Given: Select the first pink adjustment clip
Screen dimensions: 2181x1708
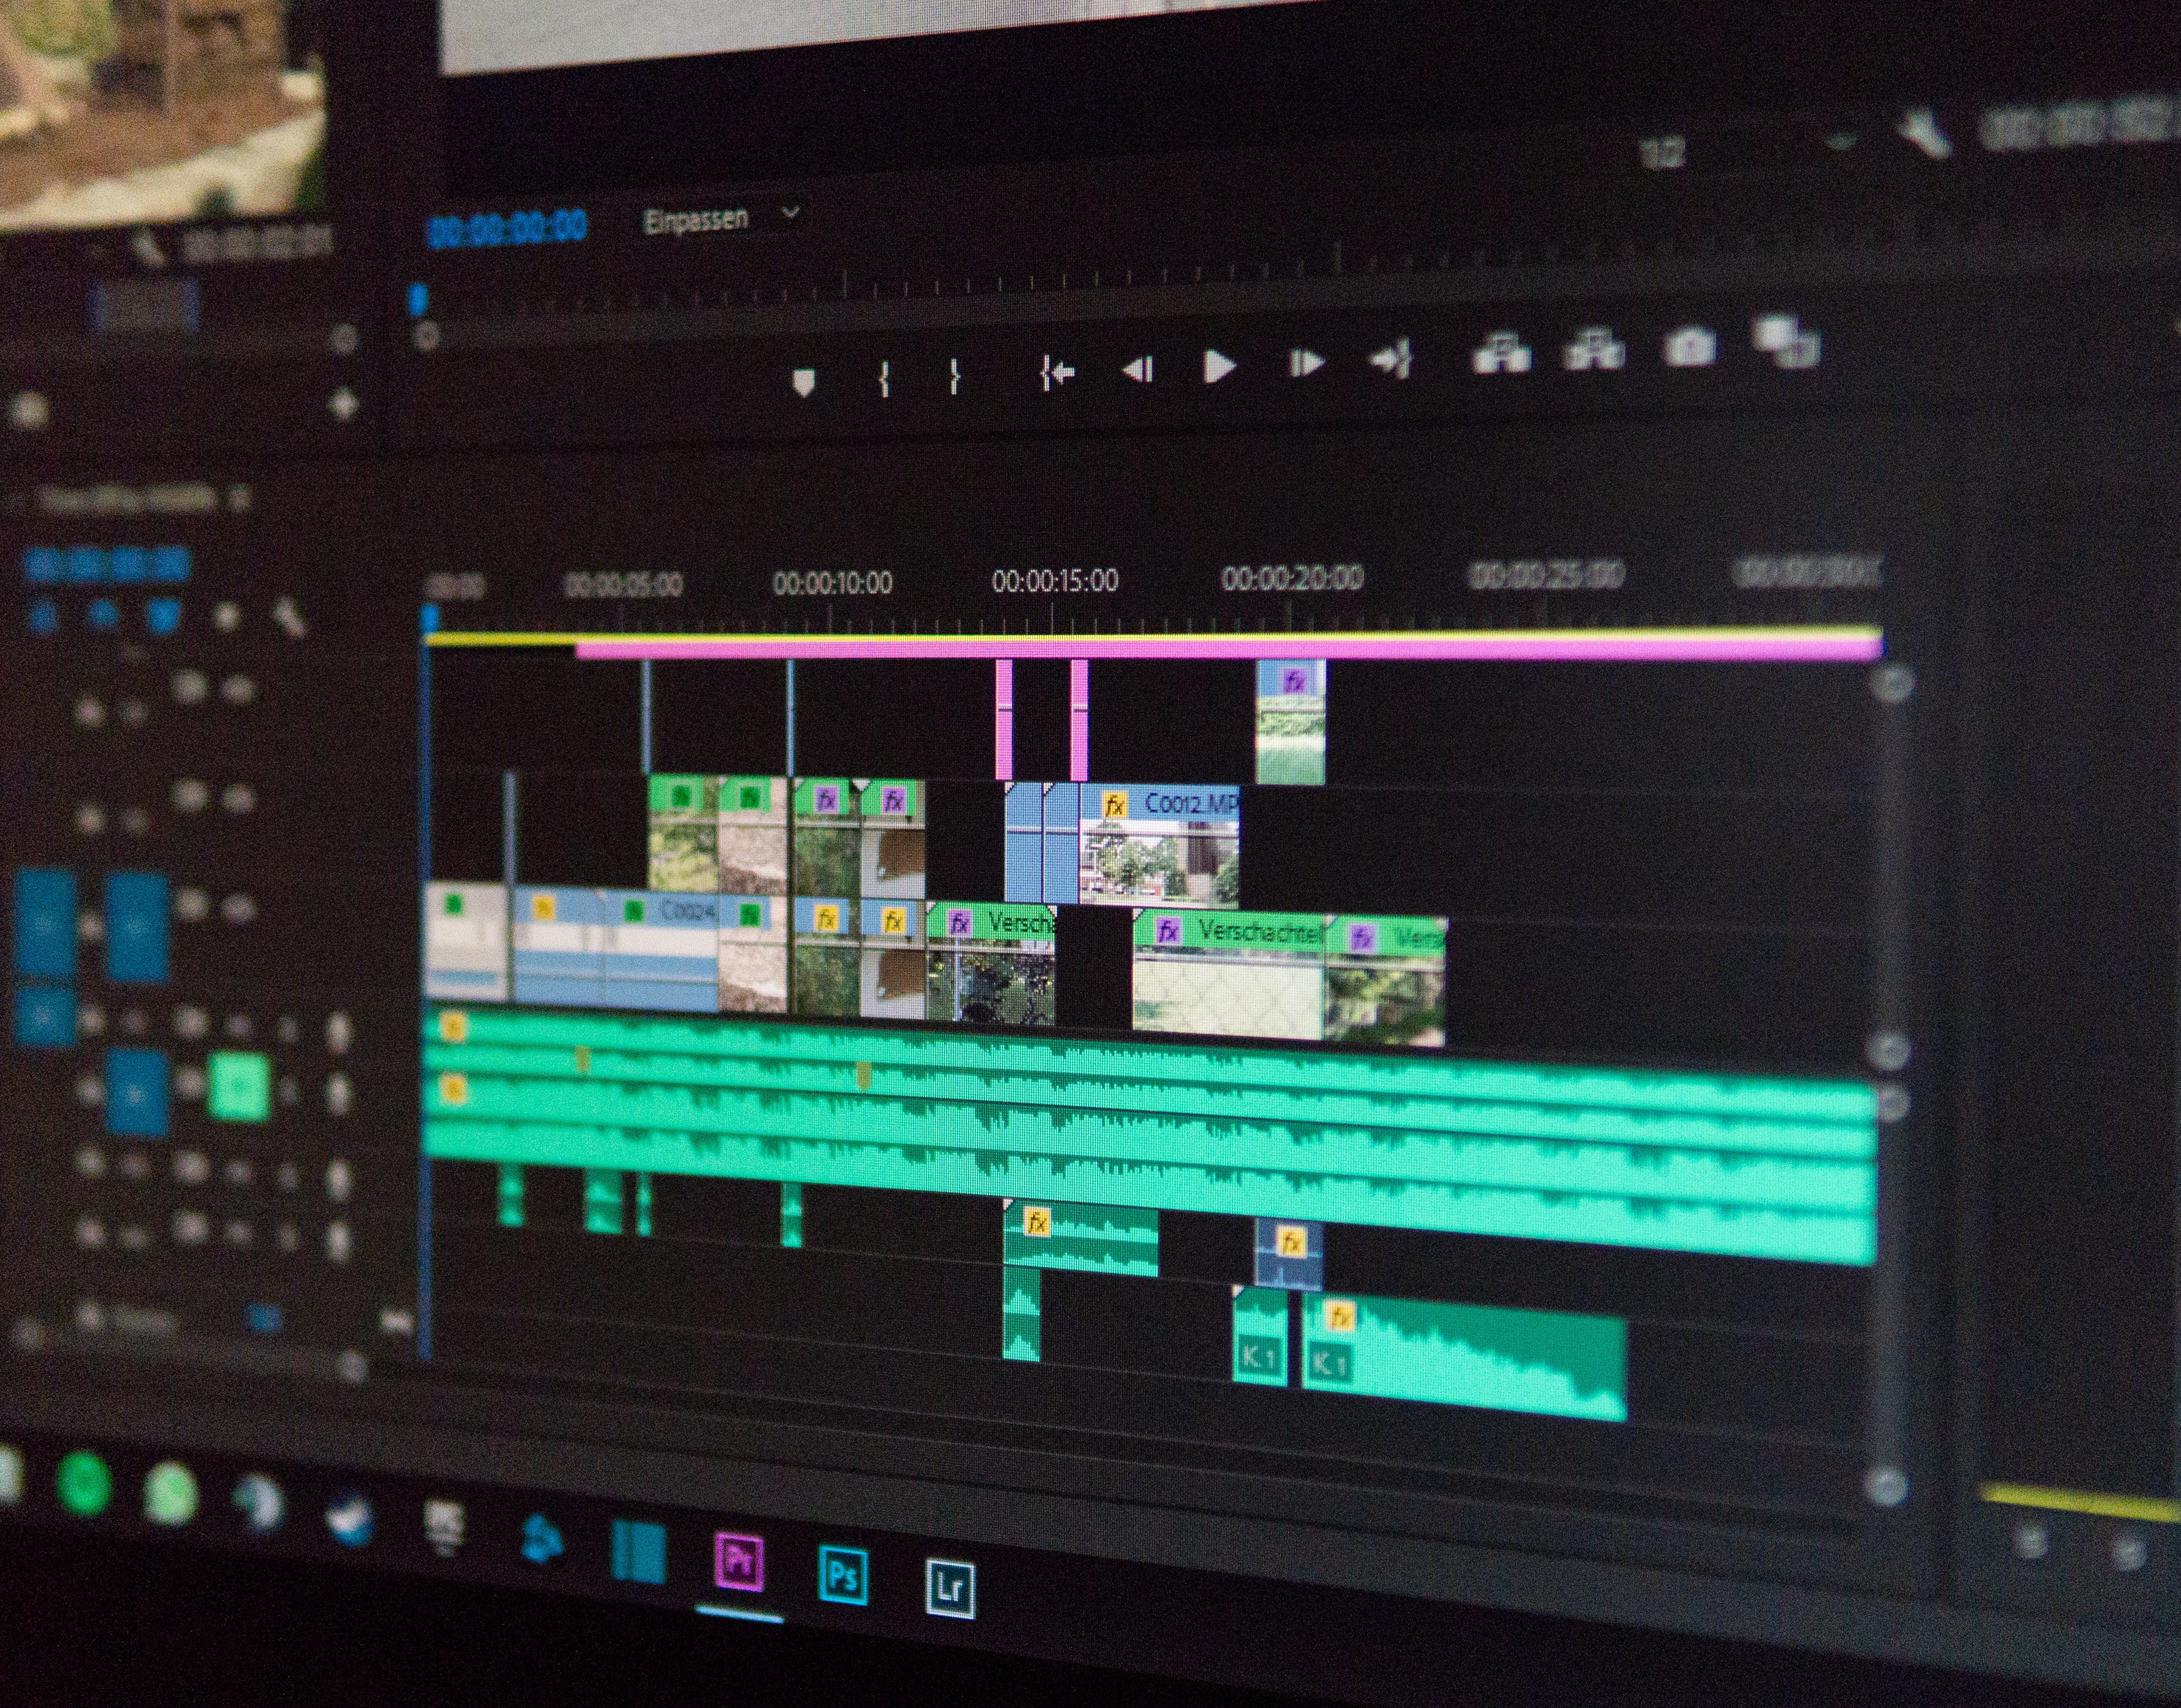Looking at the screenshot, I should (x=1004, y=719).
